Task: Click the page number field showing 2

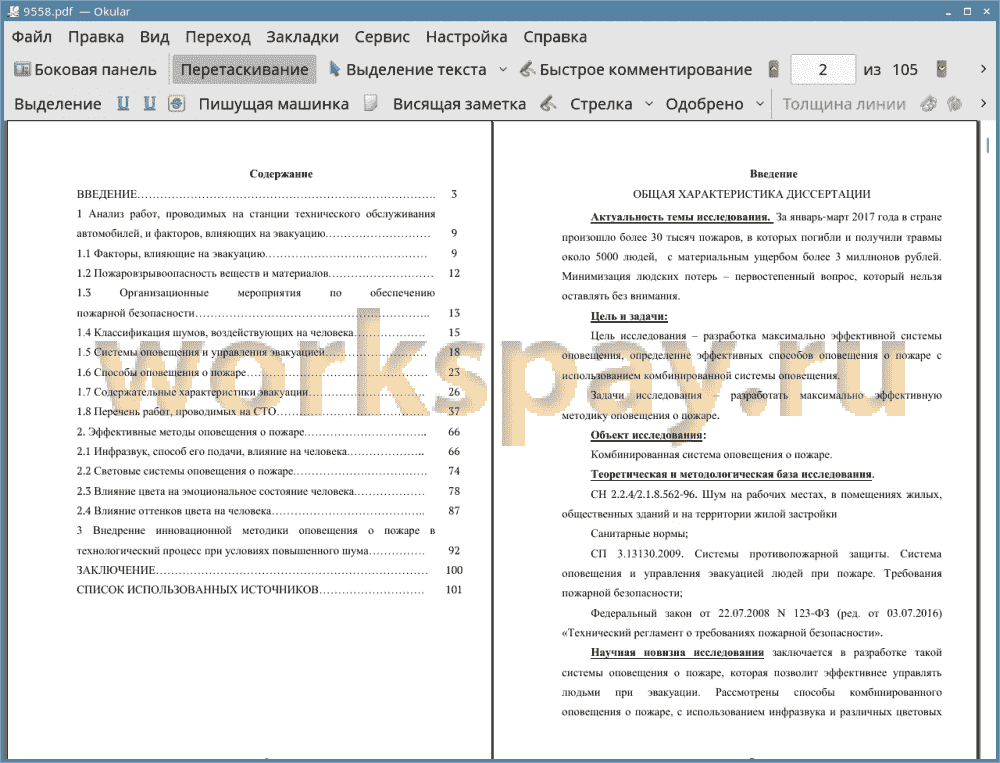Action: [823, 70]
